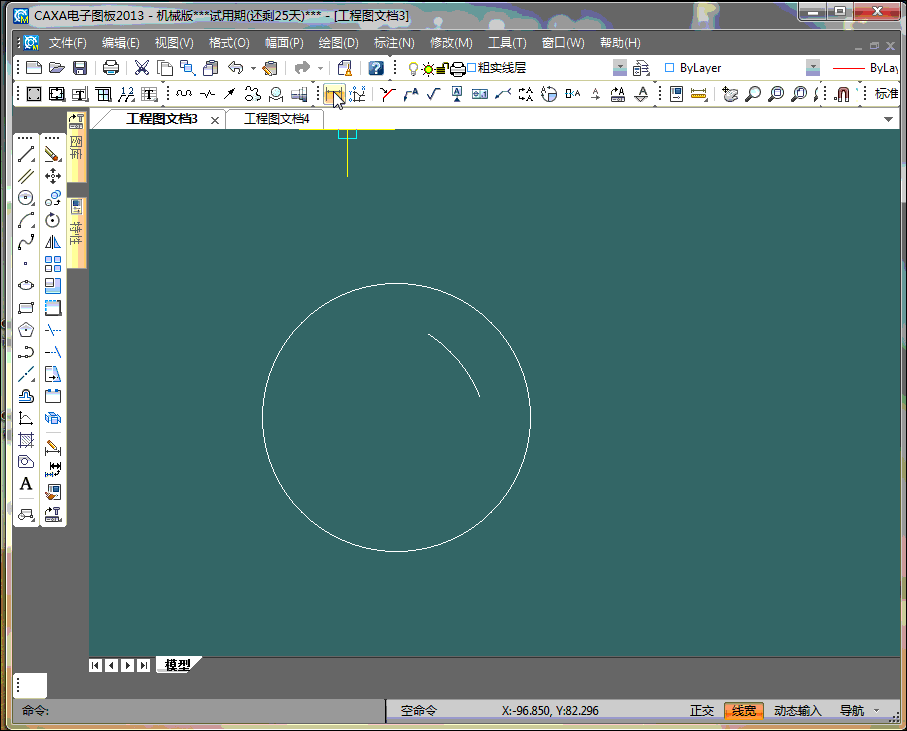Select the Circle drawing tool
This screenshot has height=731, width=907.
coord(26,198)
